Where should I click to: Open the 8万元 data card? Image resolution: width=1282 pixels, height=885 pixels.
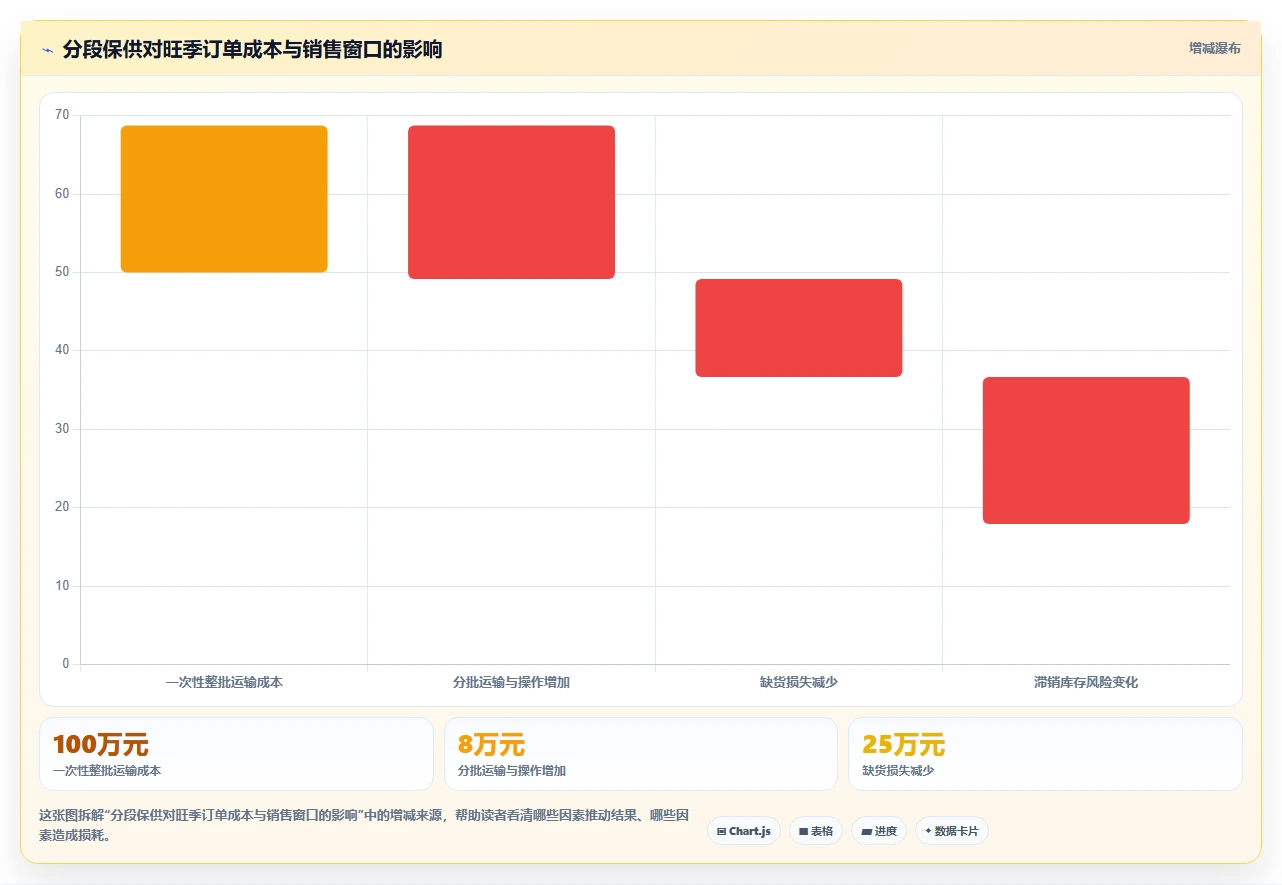coord(641,754)
